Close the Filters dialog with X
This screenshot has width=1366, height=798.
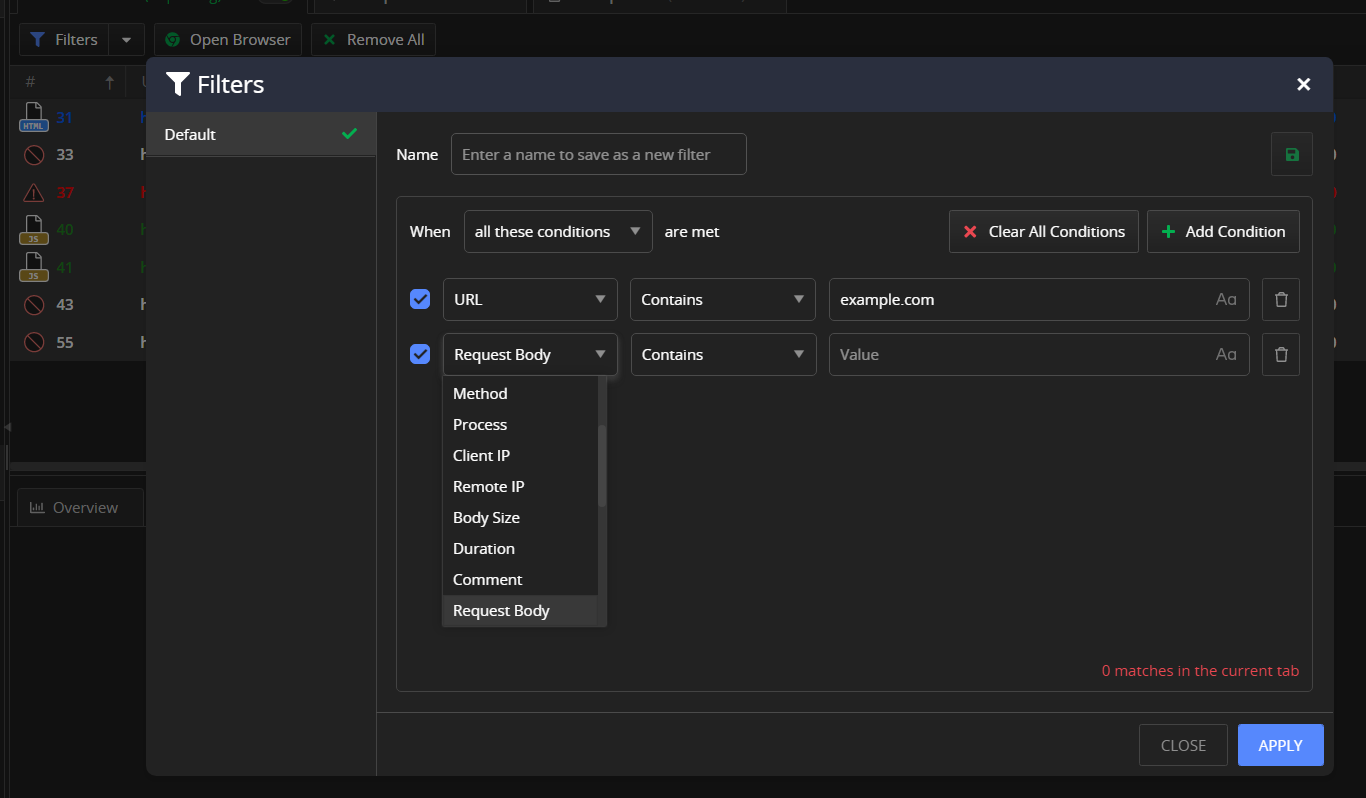click(1303, 85)
